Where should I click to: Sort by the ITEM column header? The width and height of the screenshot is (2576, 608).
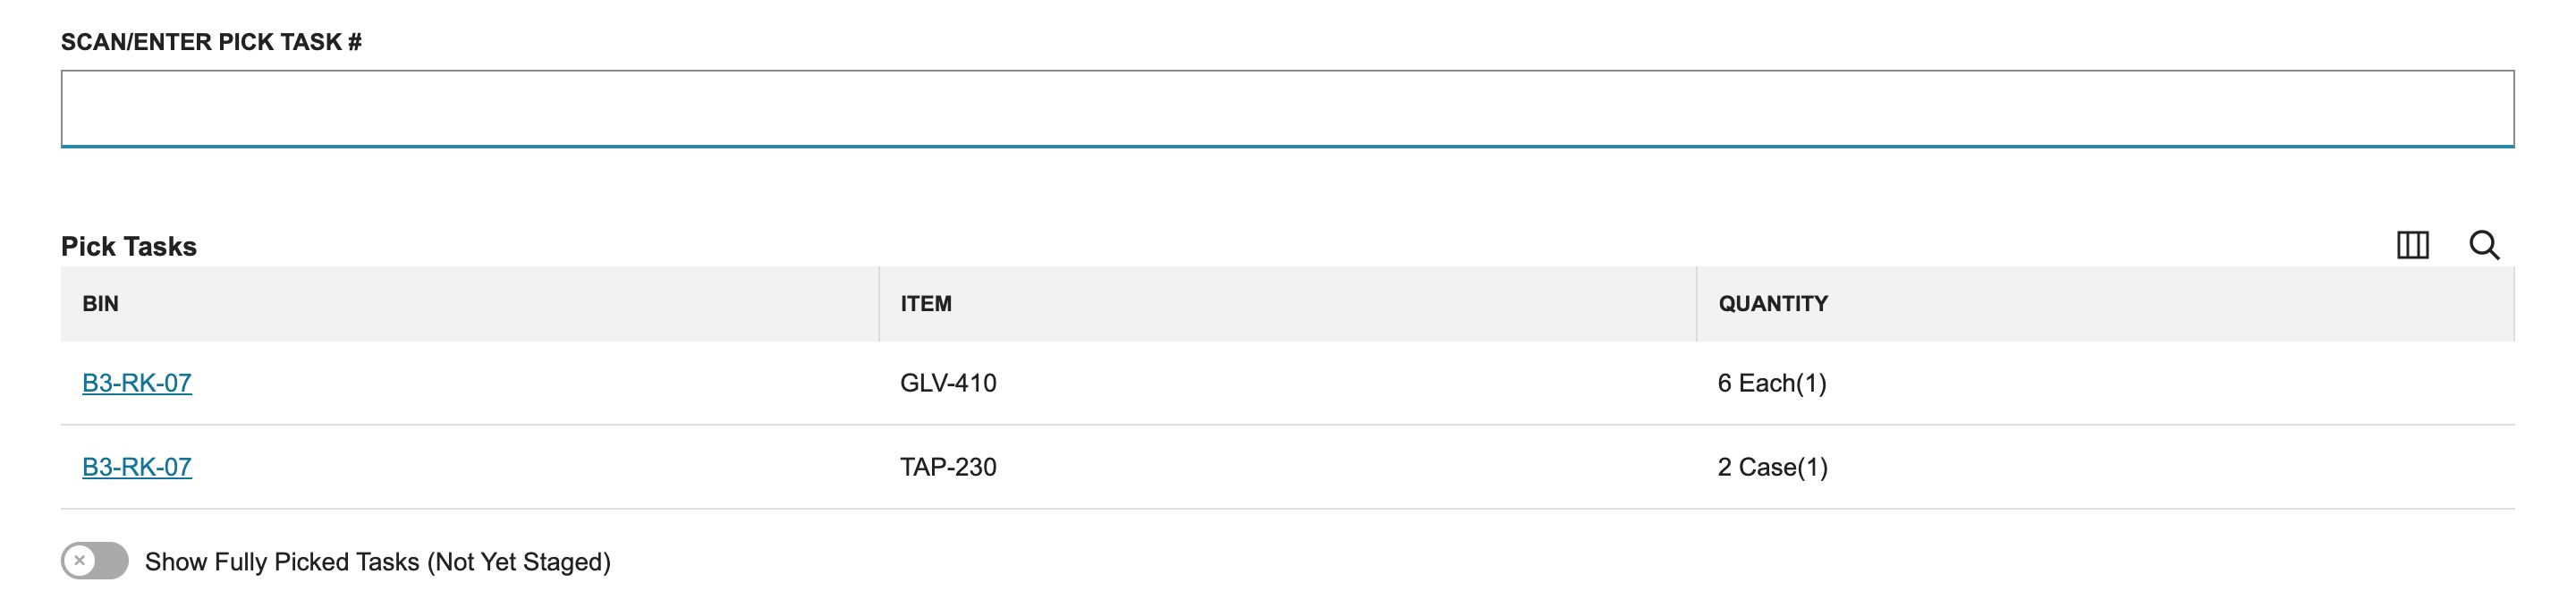coord(926,304)
